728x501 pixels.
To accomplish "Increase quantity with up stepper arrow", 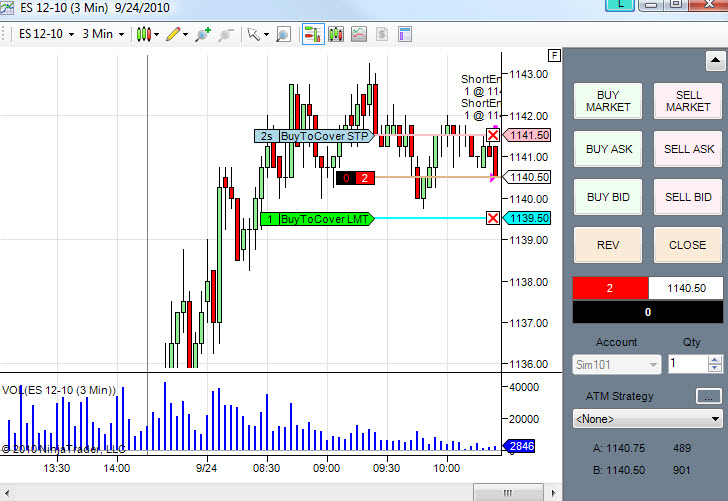I will (x=715, y=359).
